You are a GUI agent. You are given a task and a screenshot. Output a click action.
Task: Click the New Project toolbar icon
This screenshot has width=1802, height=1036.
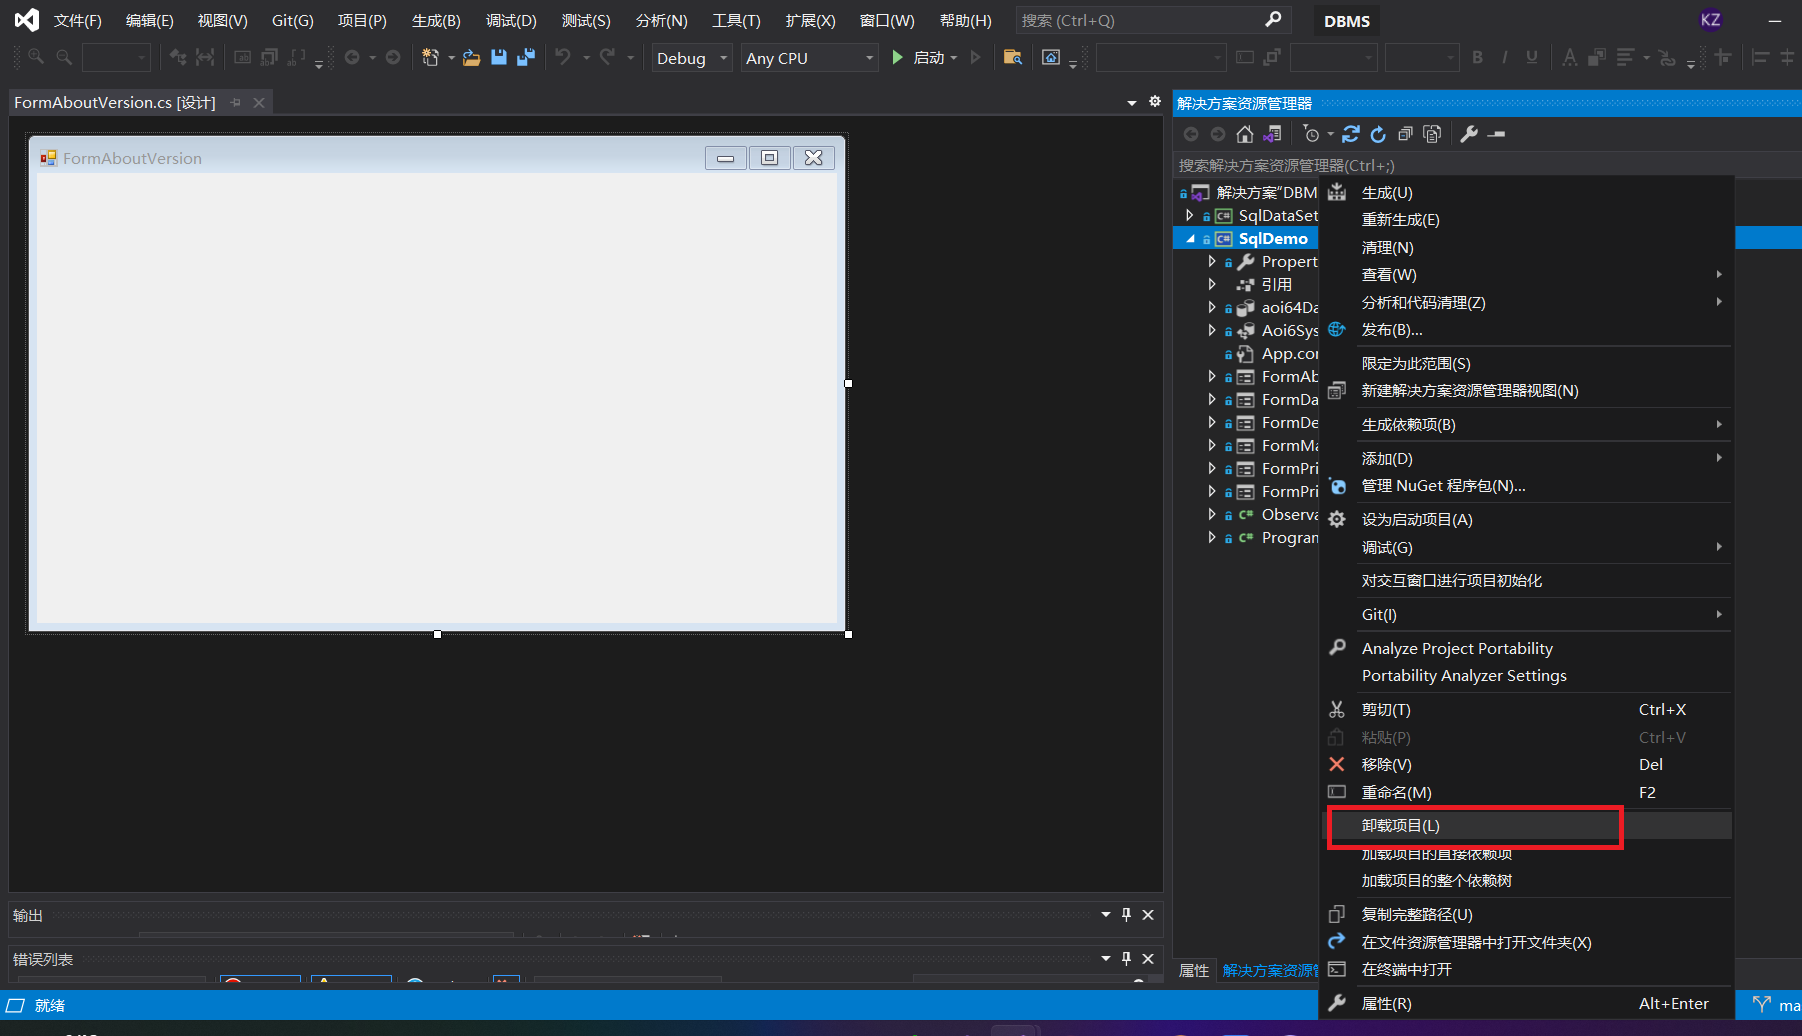(431, 58)
